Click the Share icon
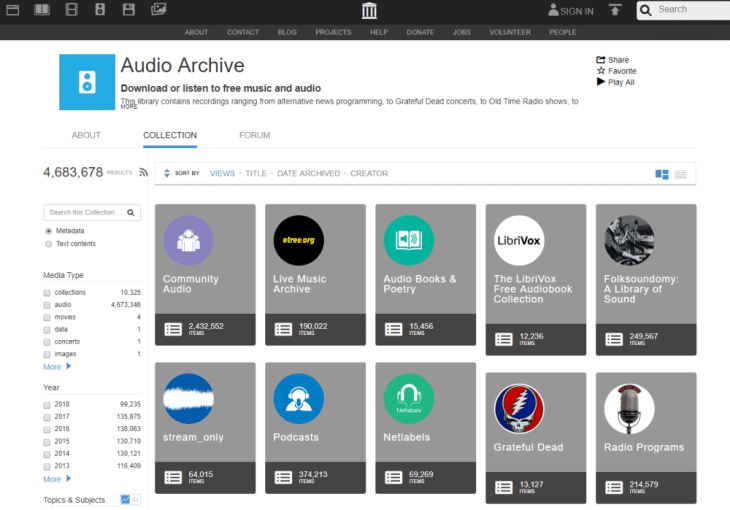The width and height of the screenshot is (730, 510). point(601,60)
